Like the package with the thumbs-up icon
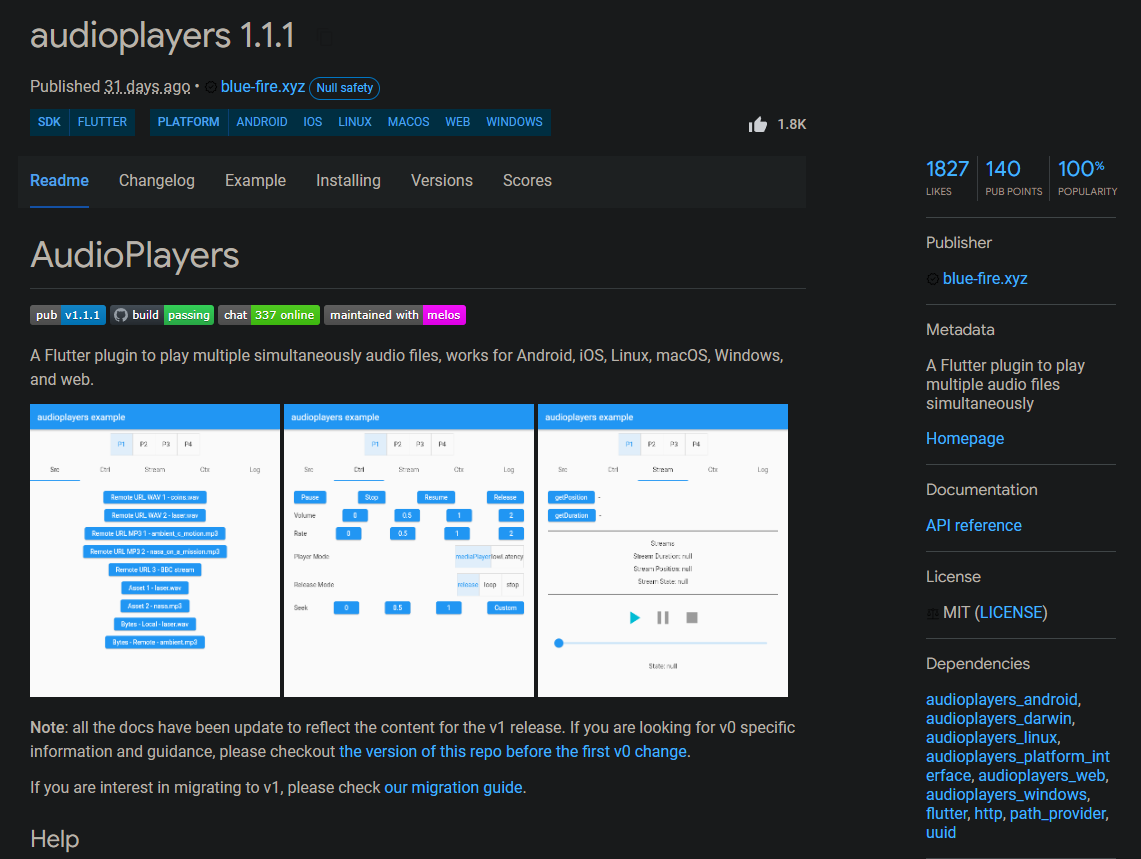This screenshot has height=859, width=1141. tap(758, 124)
